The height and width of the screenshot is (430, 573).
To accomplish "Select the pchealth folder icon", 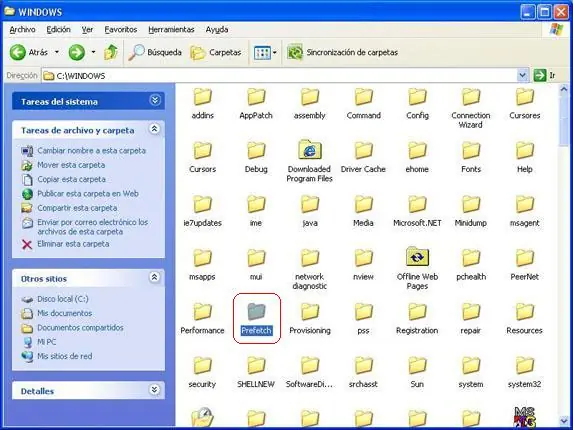I will (x=471, y=258).
